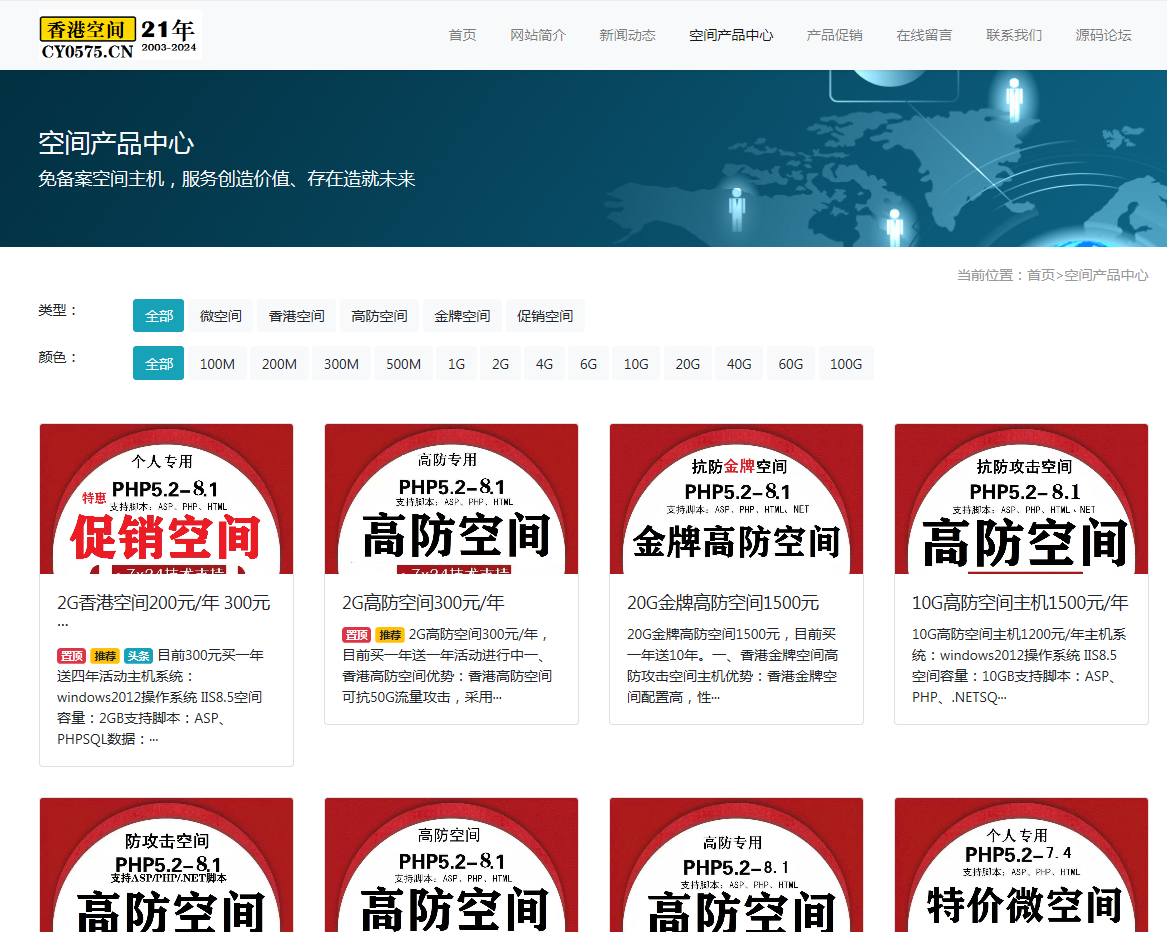
Task: Click banner heading 空间产品中心
Action: tap(116, 143)
